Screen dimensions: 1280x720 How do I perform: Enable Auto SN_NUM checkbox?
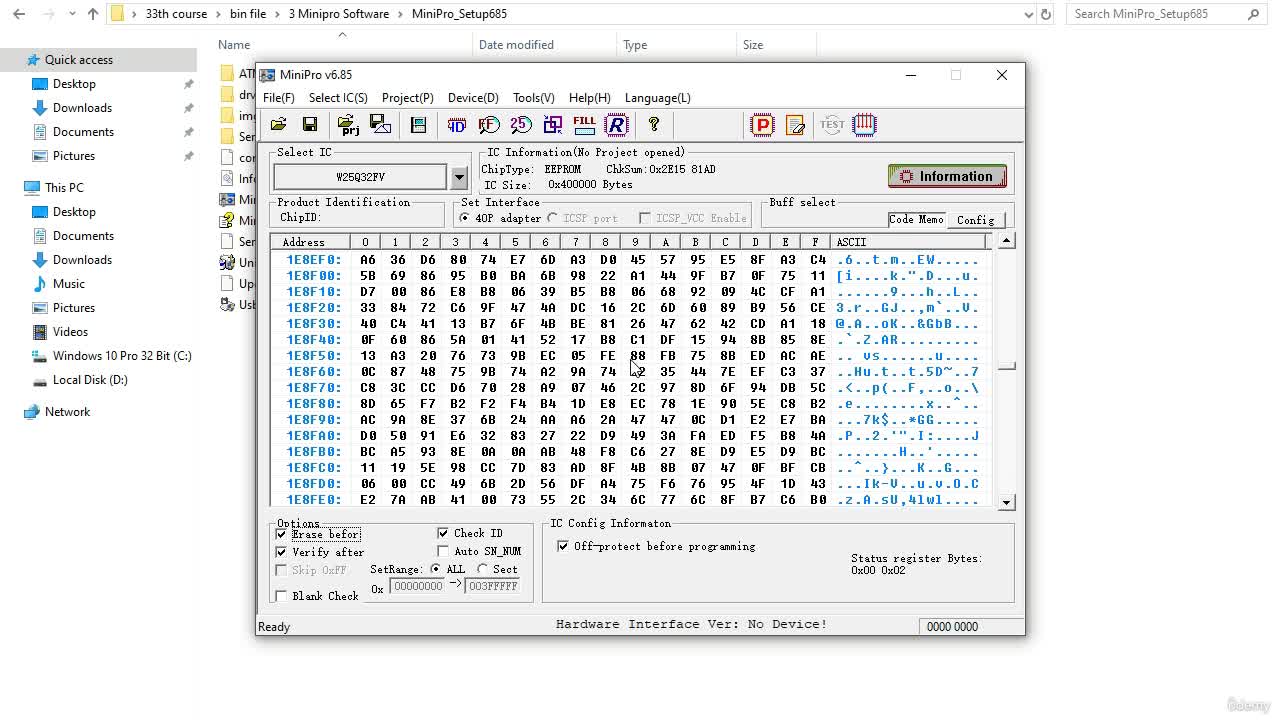[x=443, y=551]
